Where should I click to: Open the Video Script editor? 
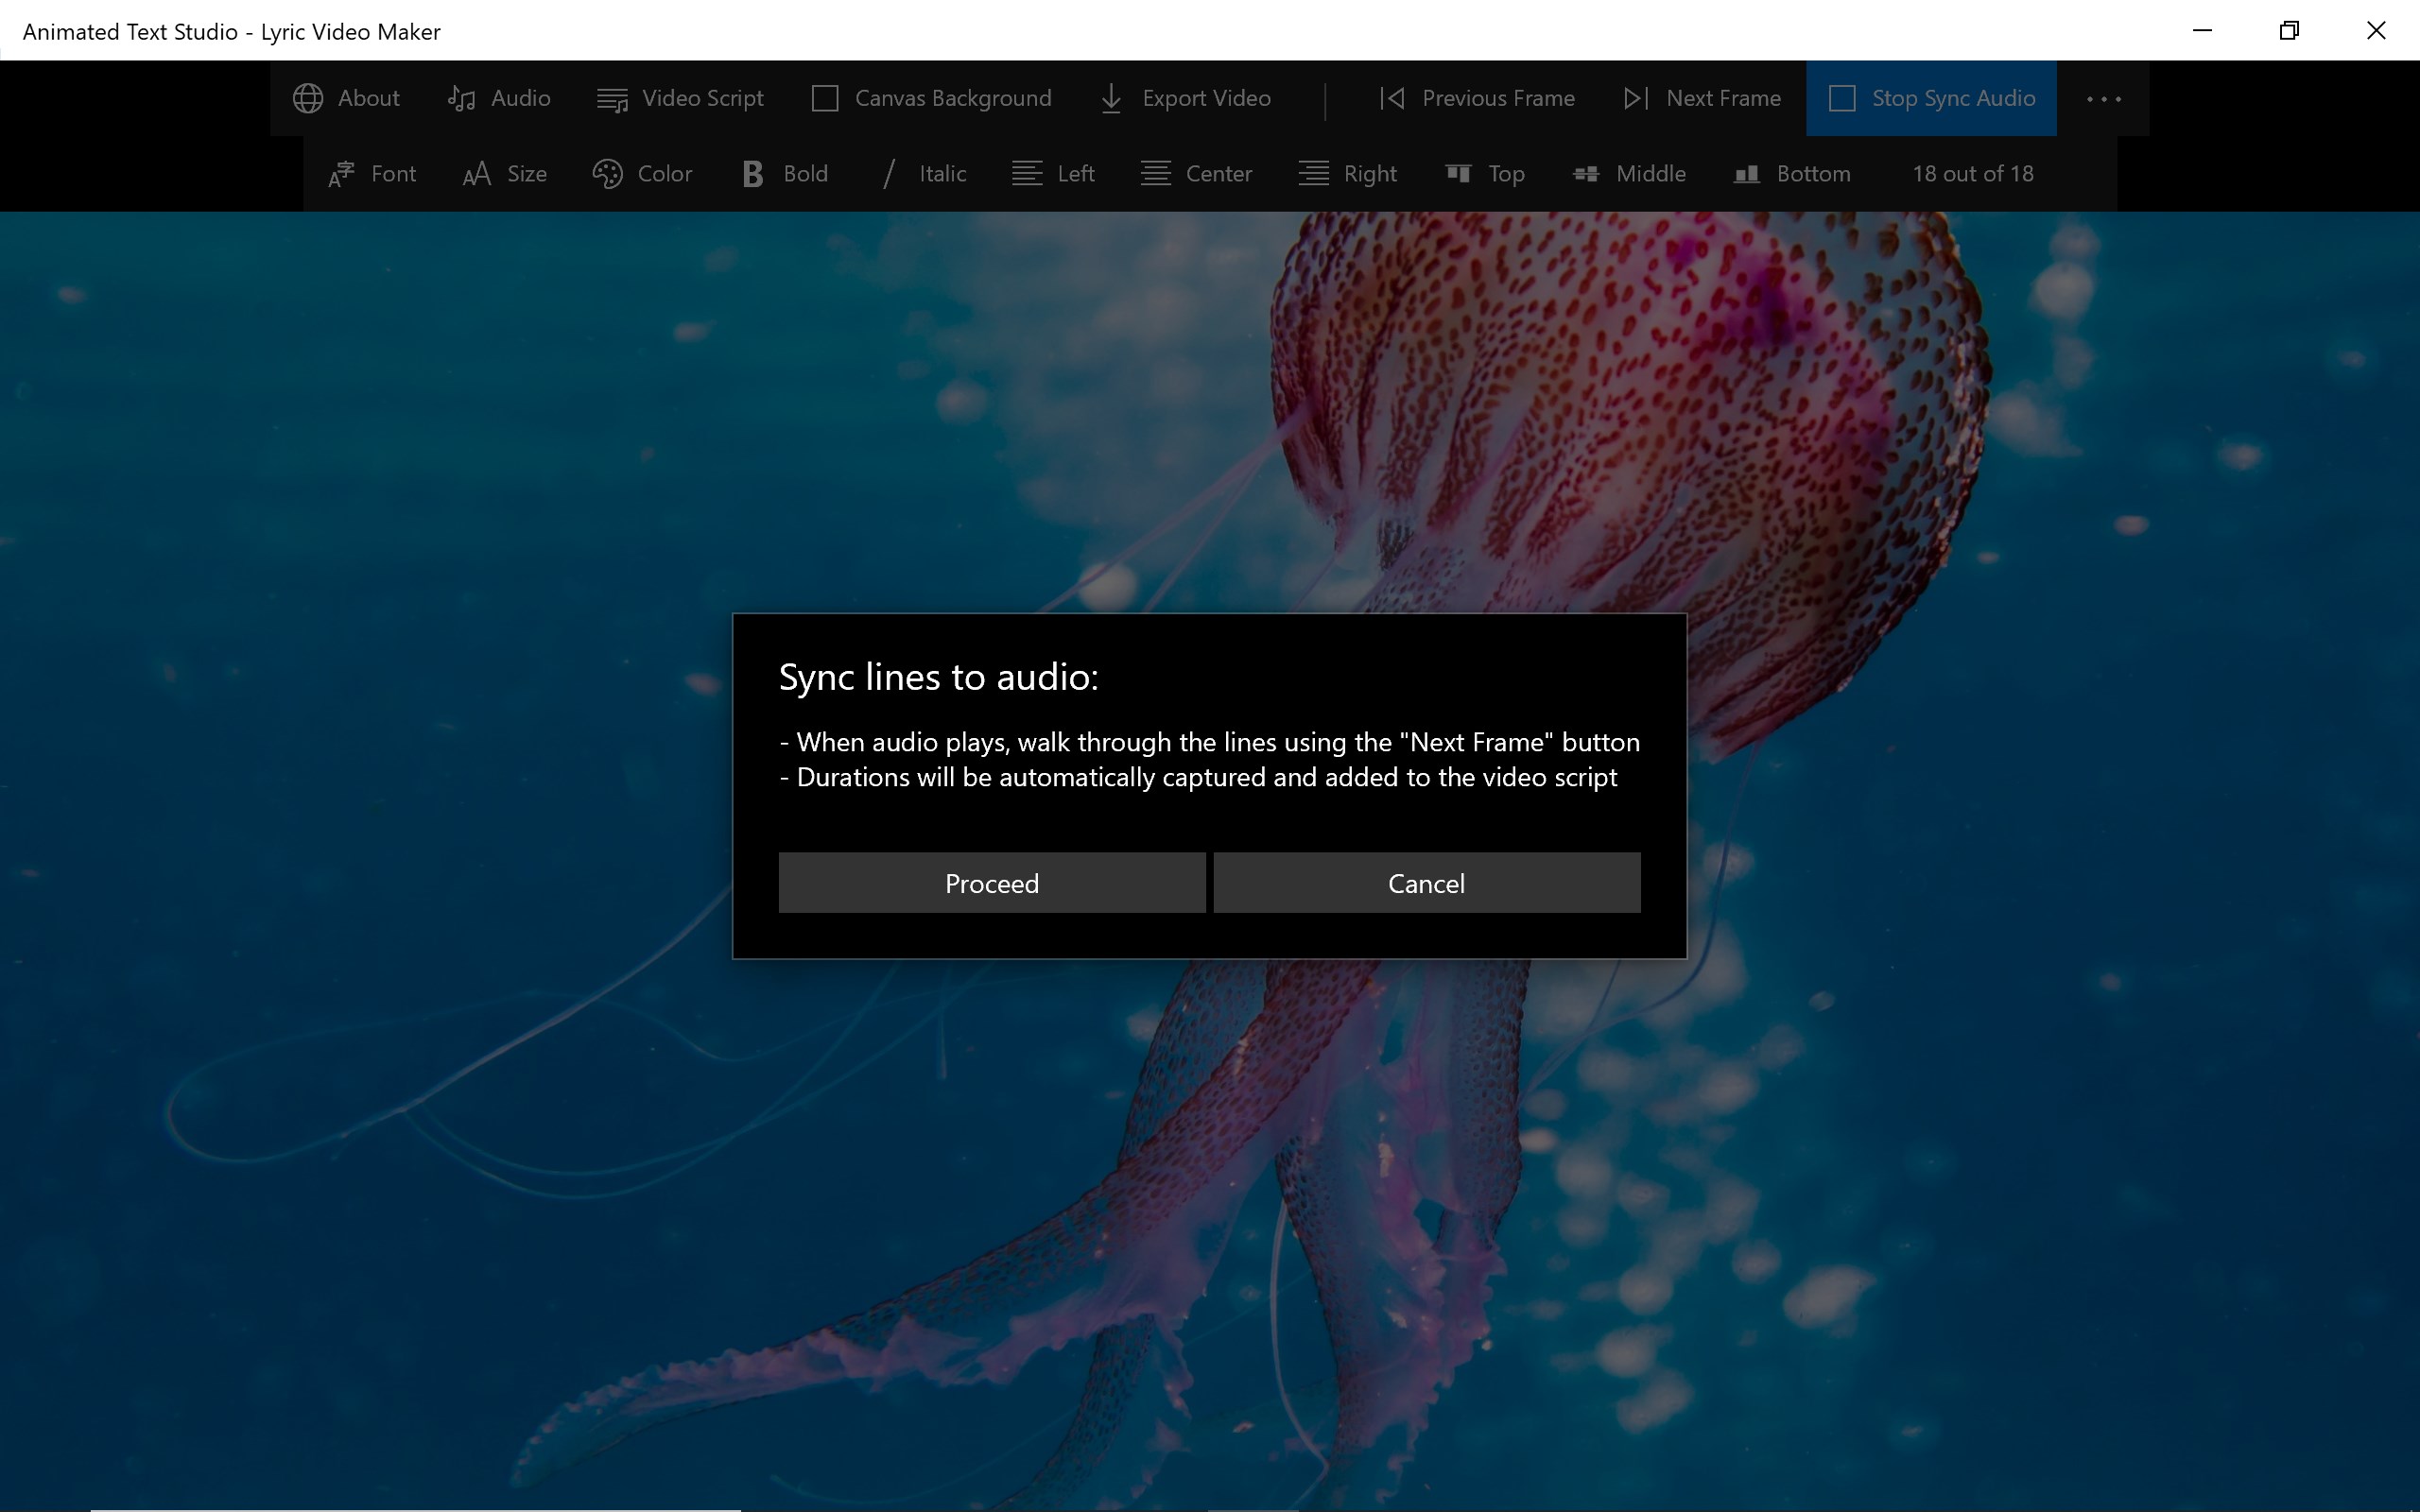[680, 98]
